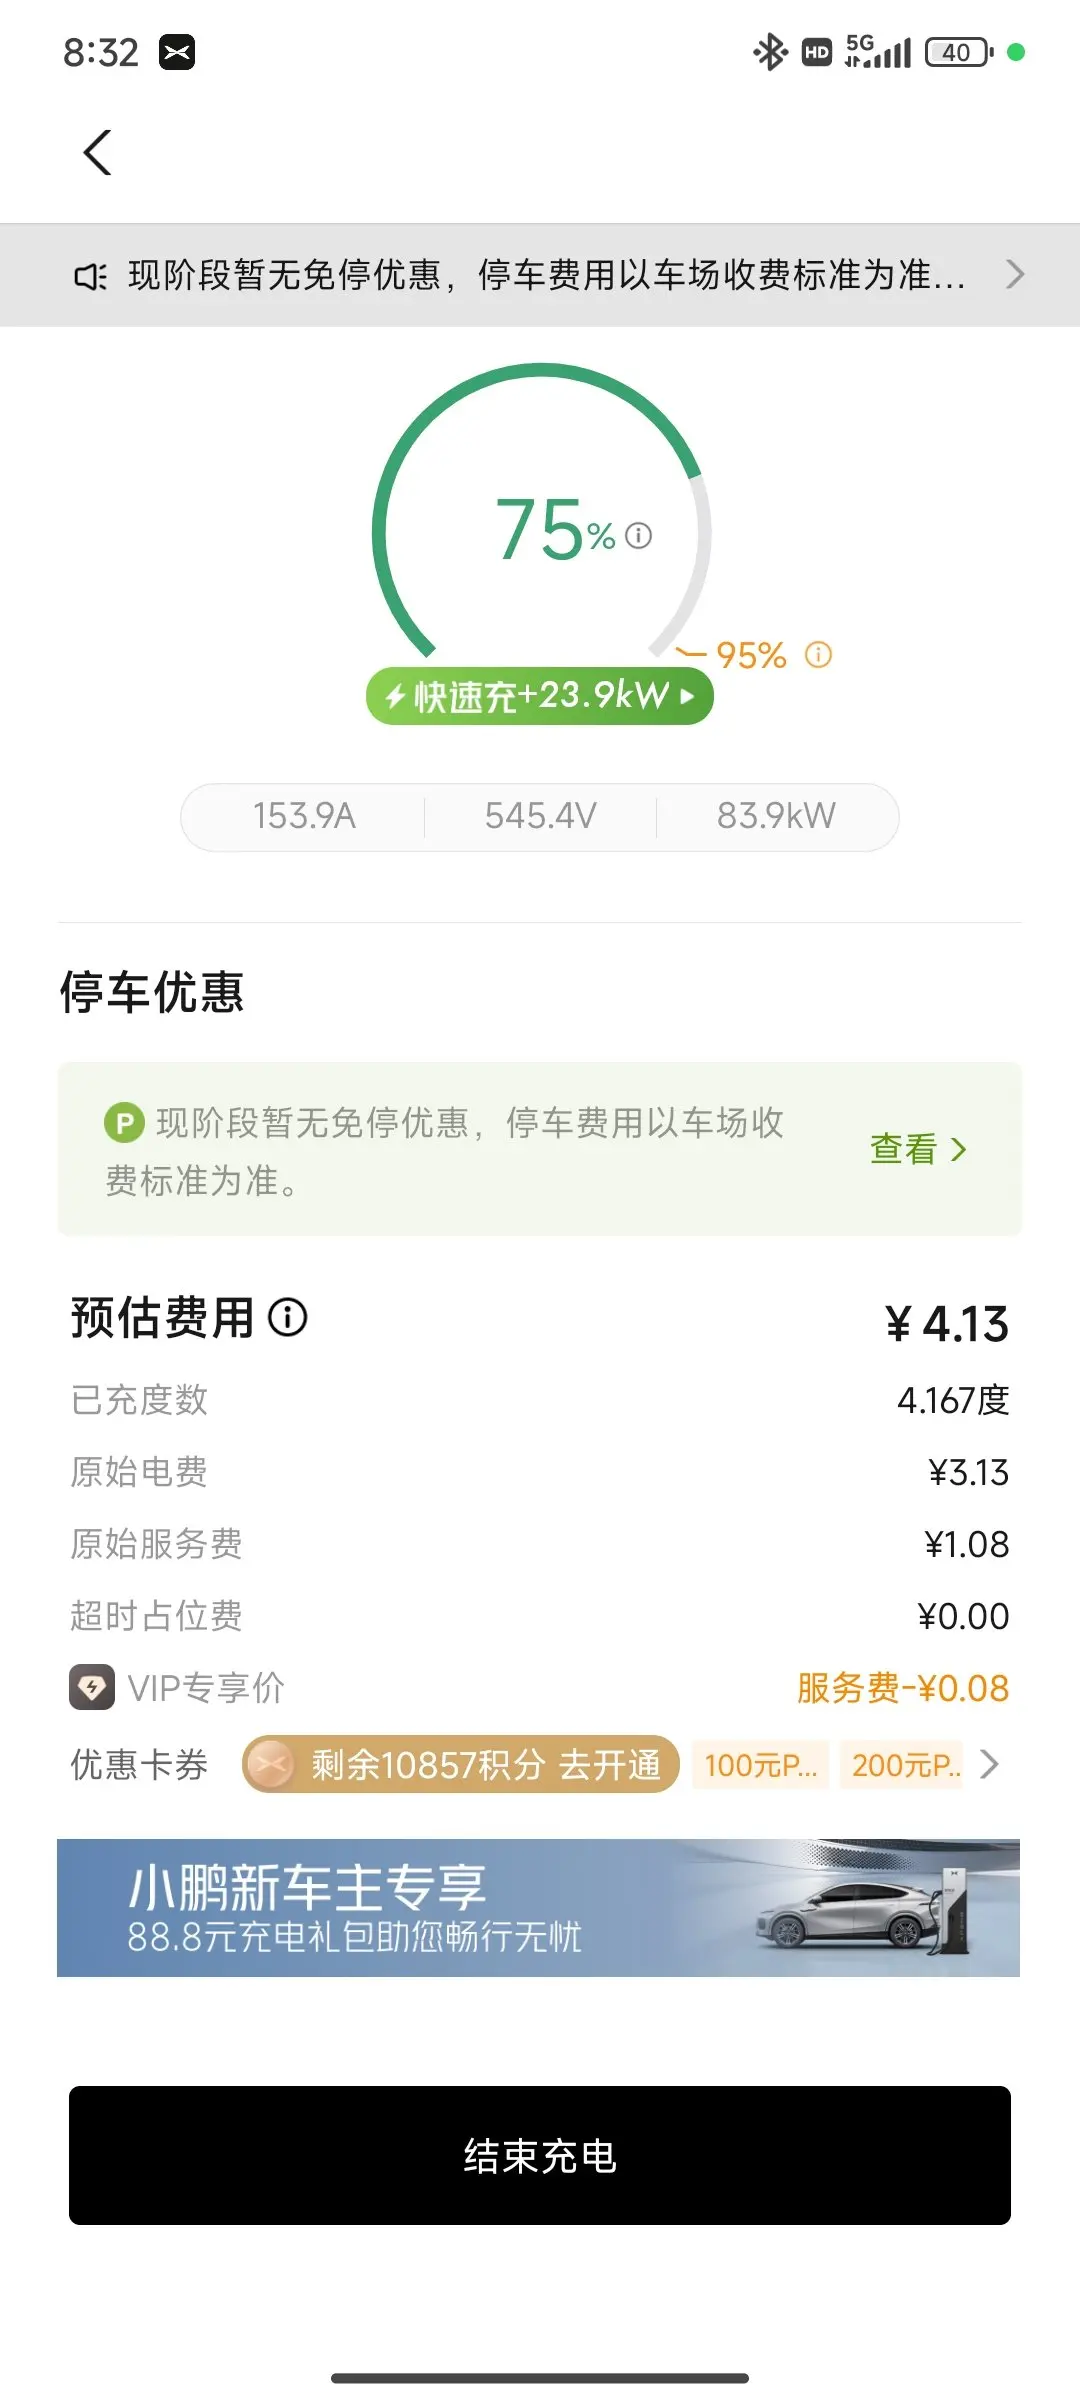
Task: Open 剩余10857积分 去开通 offer
Action: (460, 1765)
